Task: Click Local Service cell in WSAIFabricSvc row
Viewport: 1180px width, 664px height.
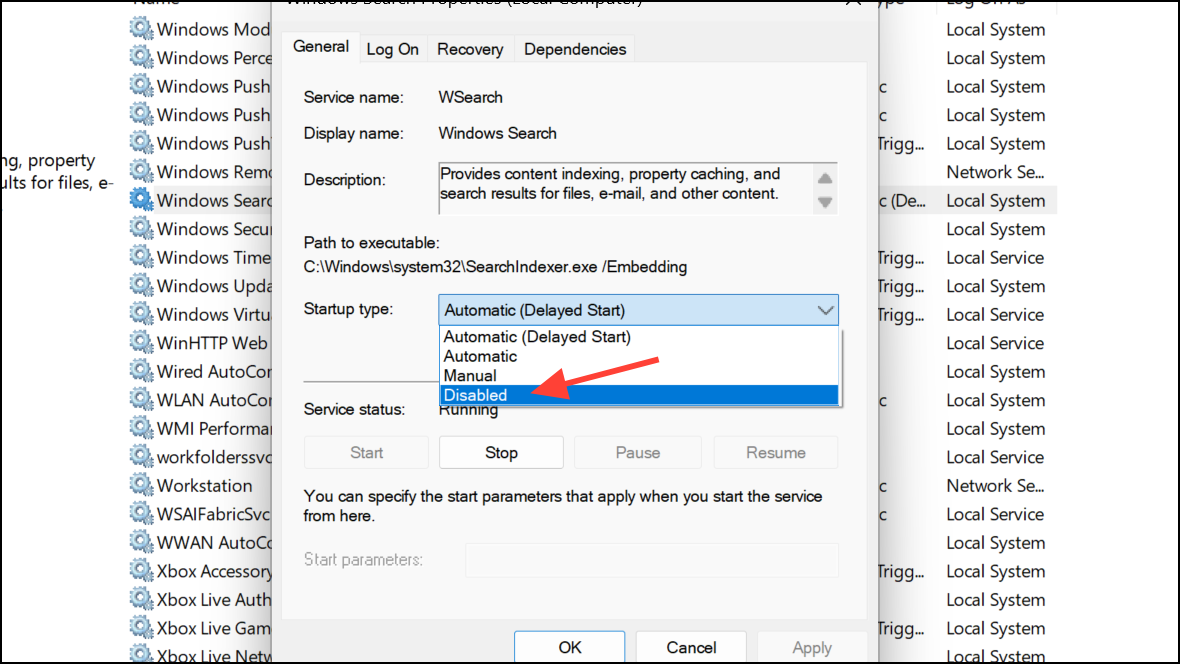Action: click(995, 514)
